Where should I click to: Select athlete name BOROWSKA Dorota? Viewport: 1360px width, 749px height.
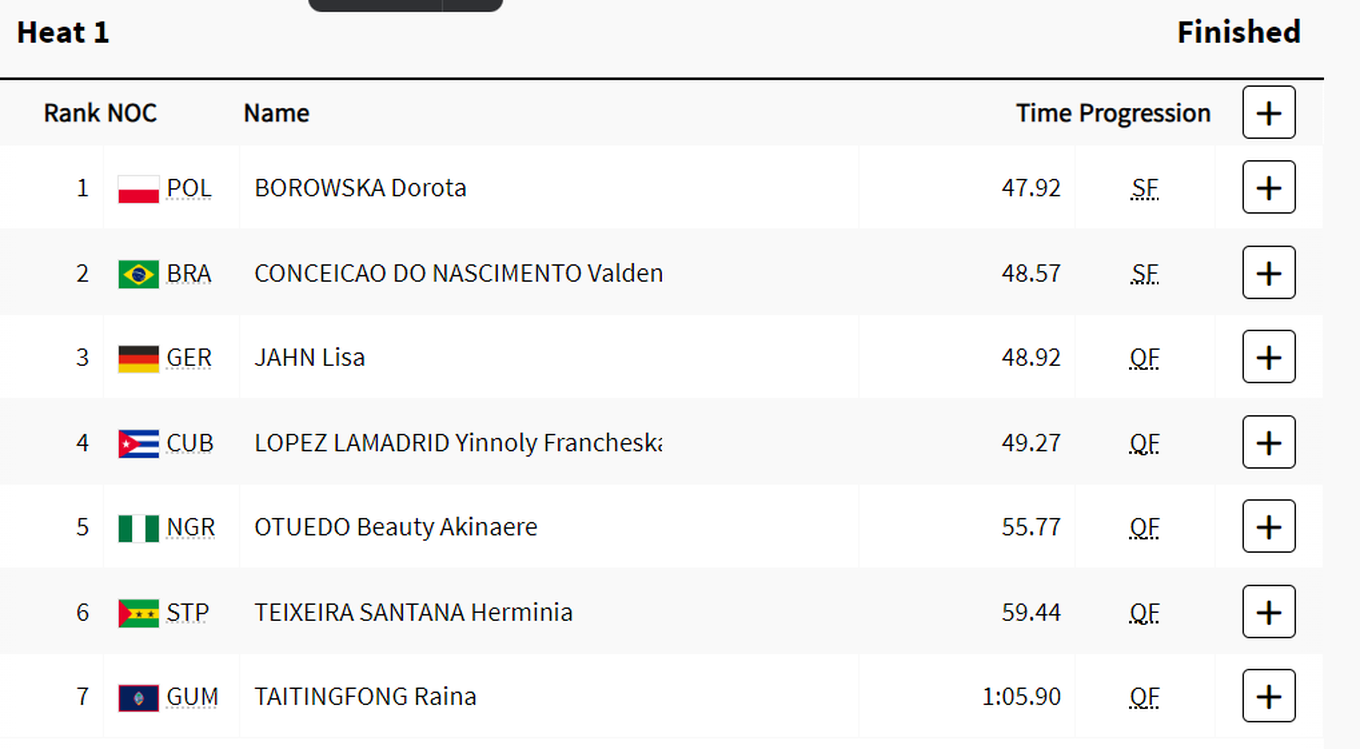(x=360, y=188)
